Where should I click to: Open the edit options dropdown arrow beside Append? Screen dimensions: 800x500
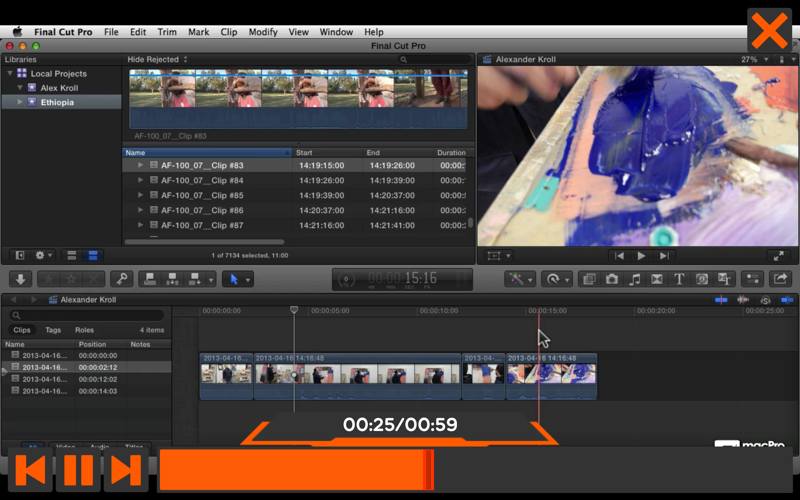pos(210,280)
